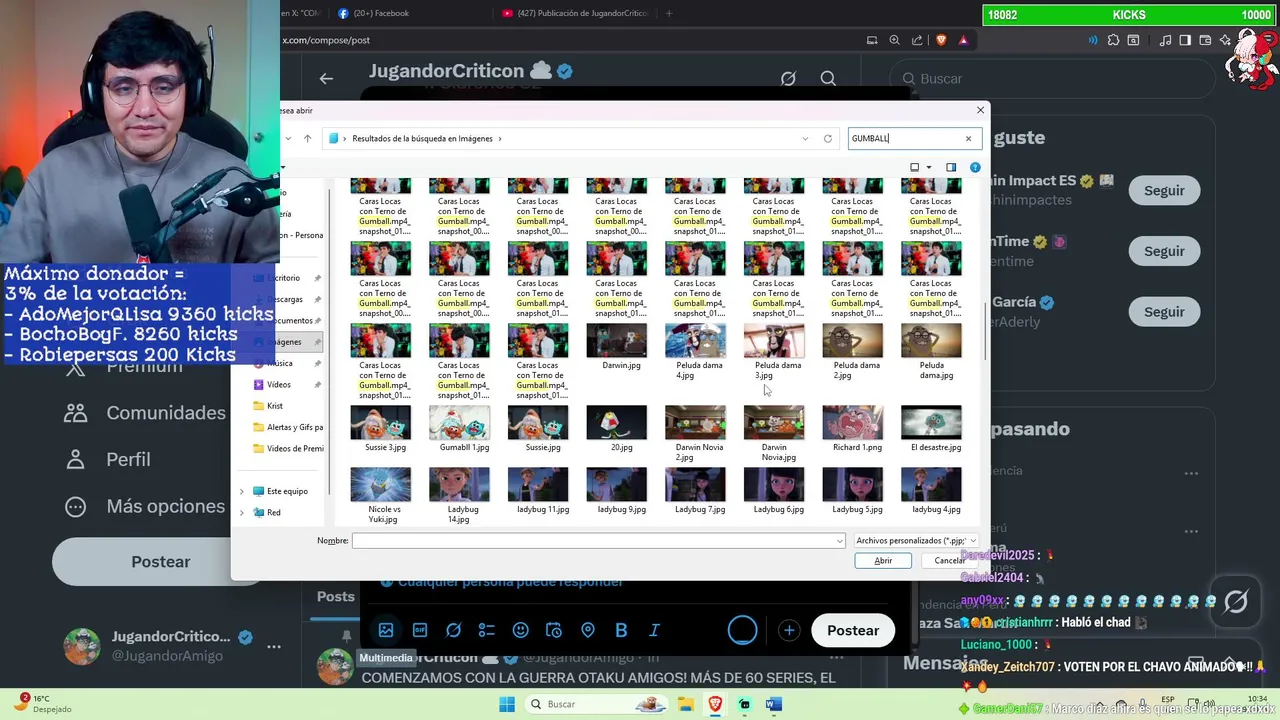
Task: Open Videos de Premi folder
Action: click(x=288, y=448)
